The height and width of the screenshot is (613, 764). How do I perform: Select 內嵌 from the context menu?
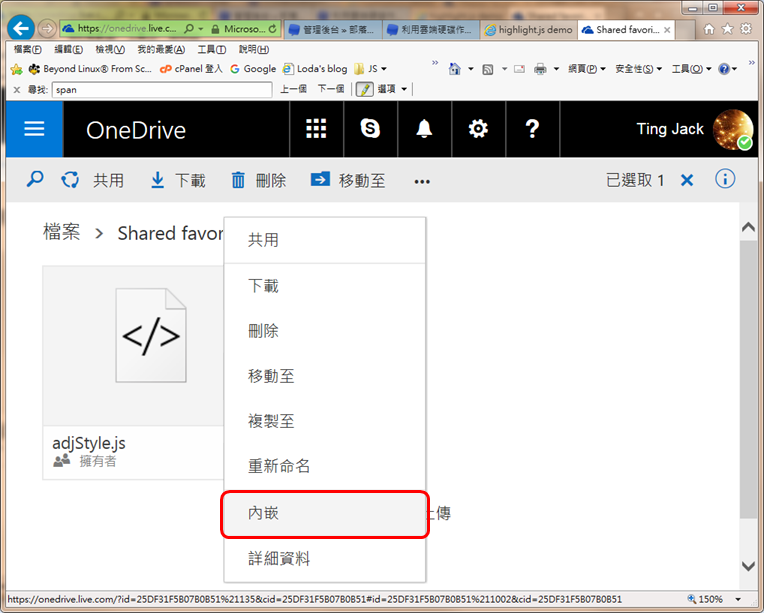(x=325, y=514)
